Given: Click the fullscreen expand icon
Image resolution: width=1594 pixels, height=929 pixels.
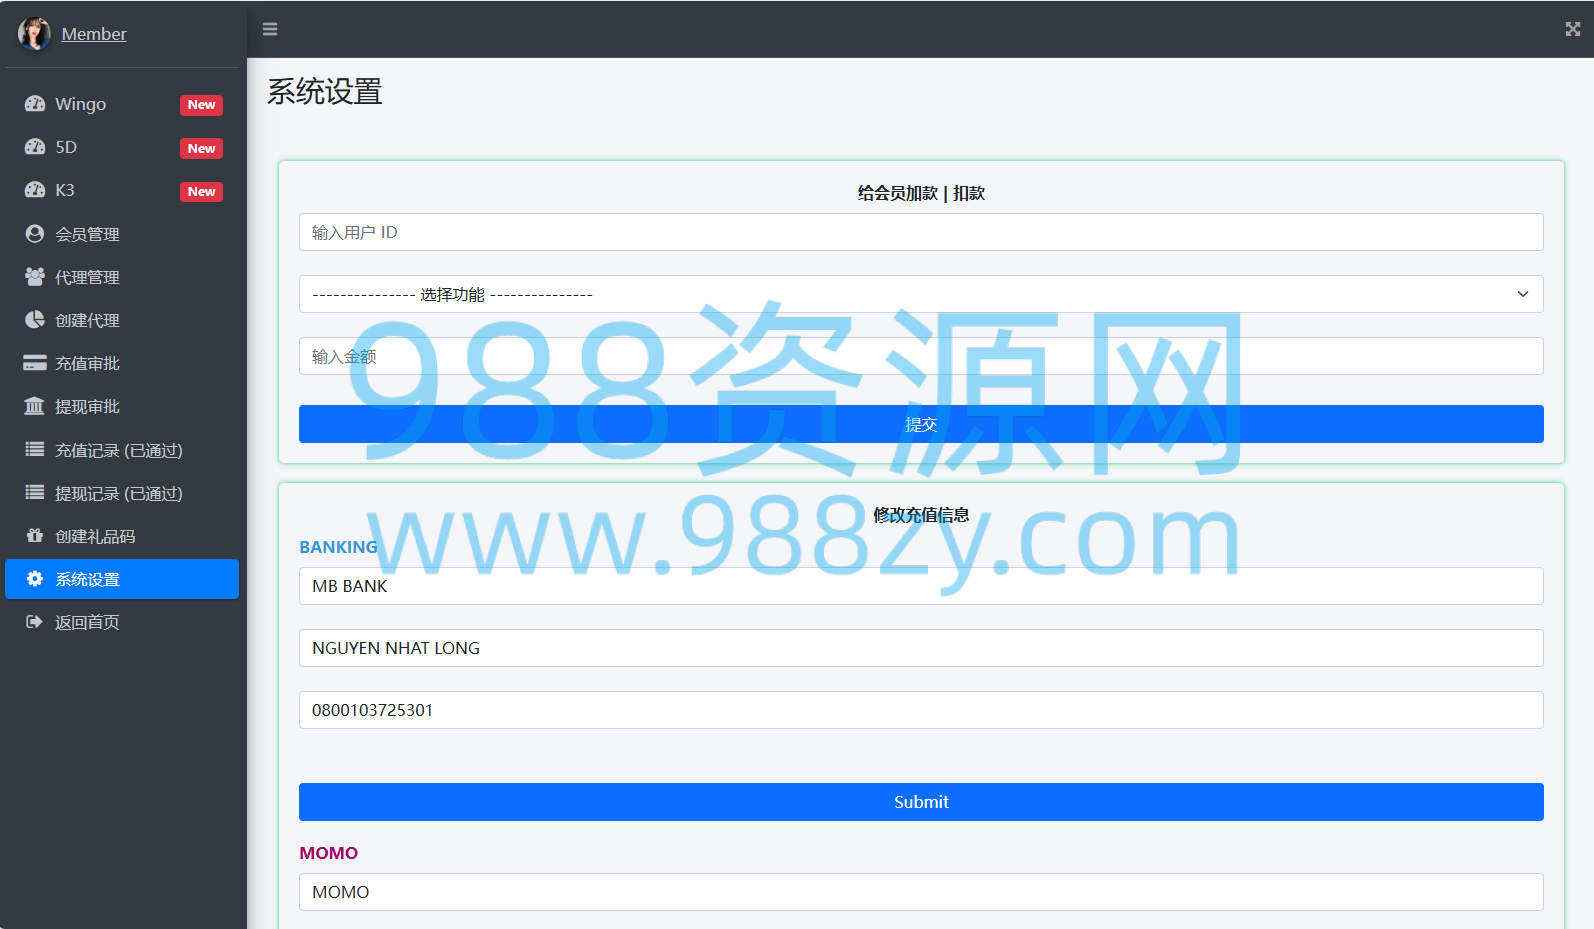Looking at the screenshot, I should 1573,29.
